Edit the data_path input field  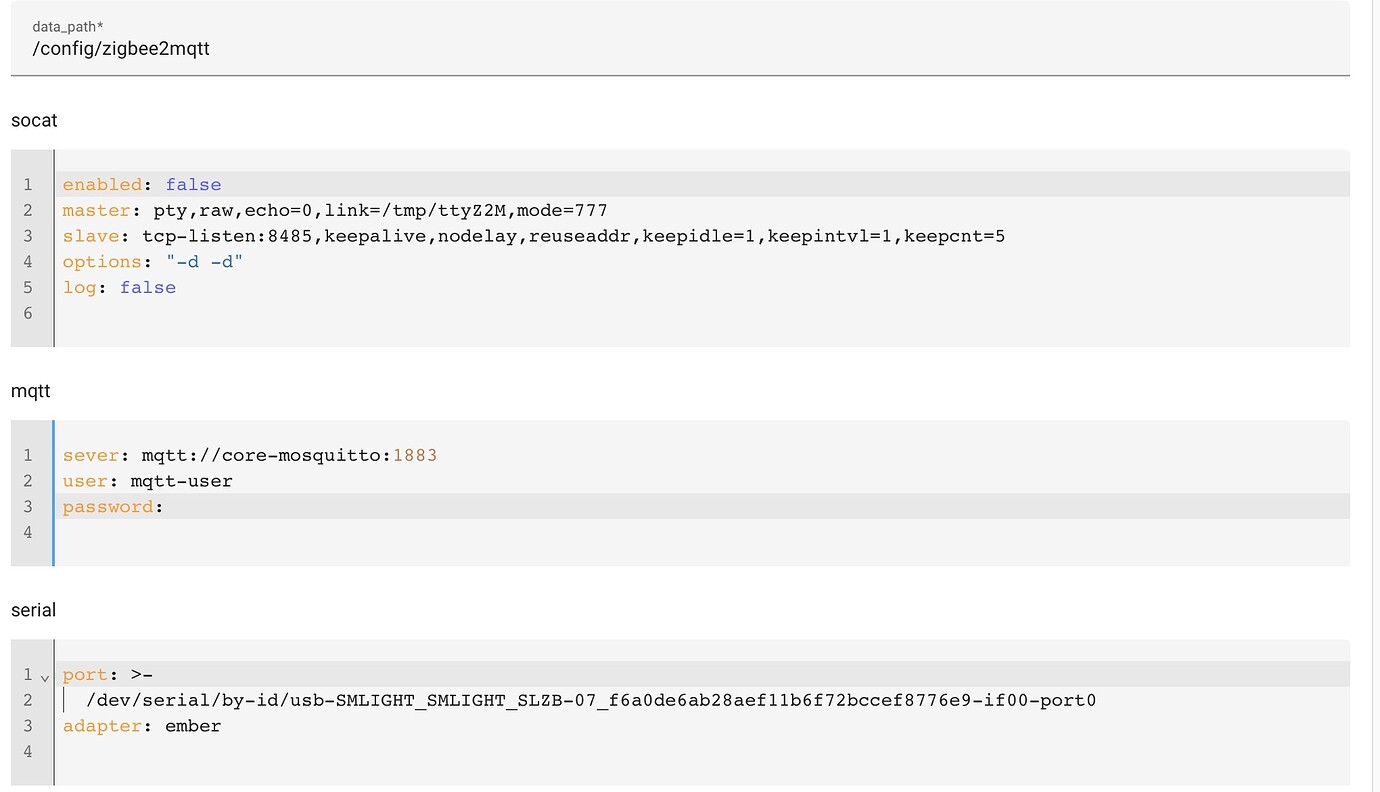(121, 48)
